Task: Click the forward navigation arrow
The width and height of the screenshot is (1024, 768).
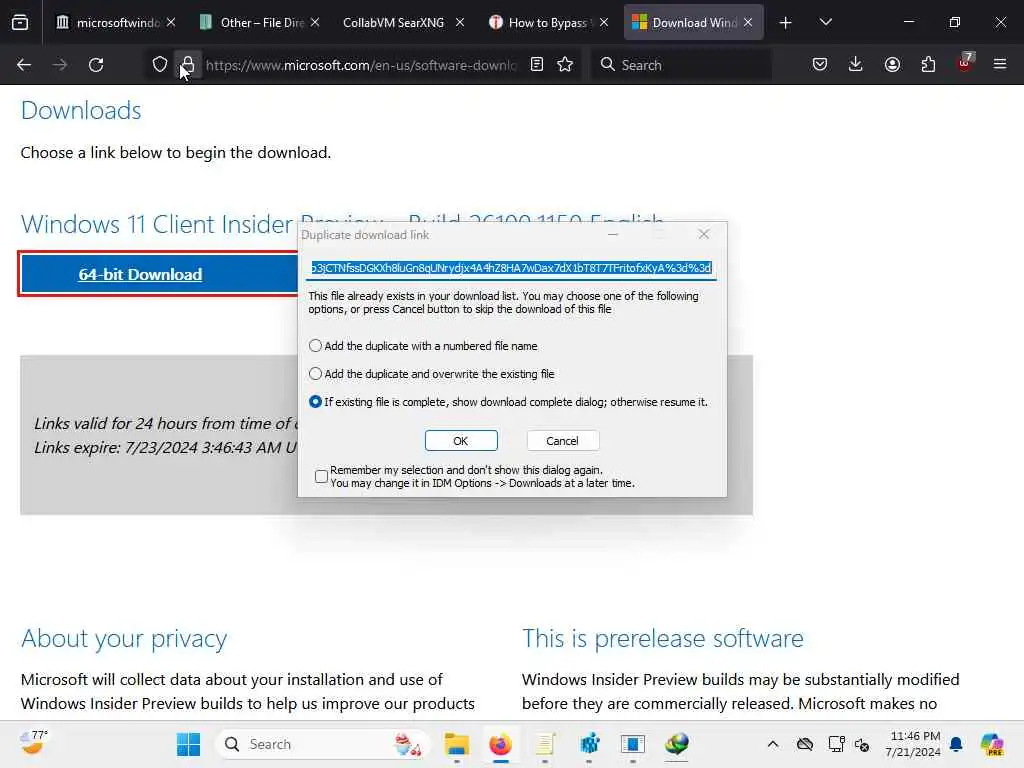Action: point(59,65)
